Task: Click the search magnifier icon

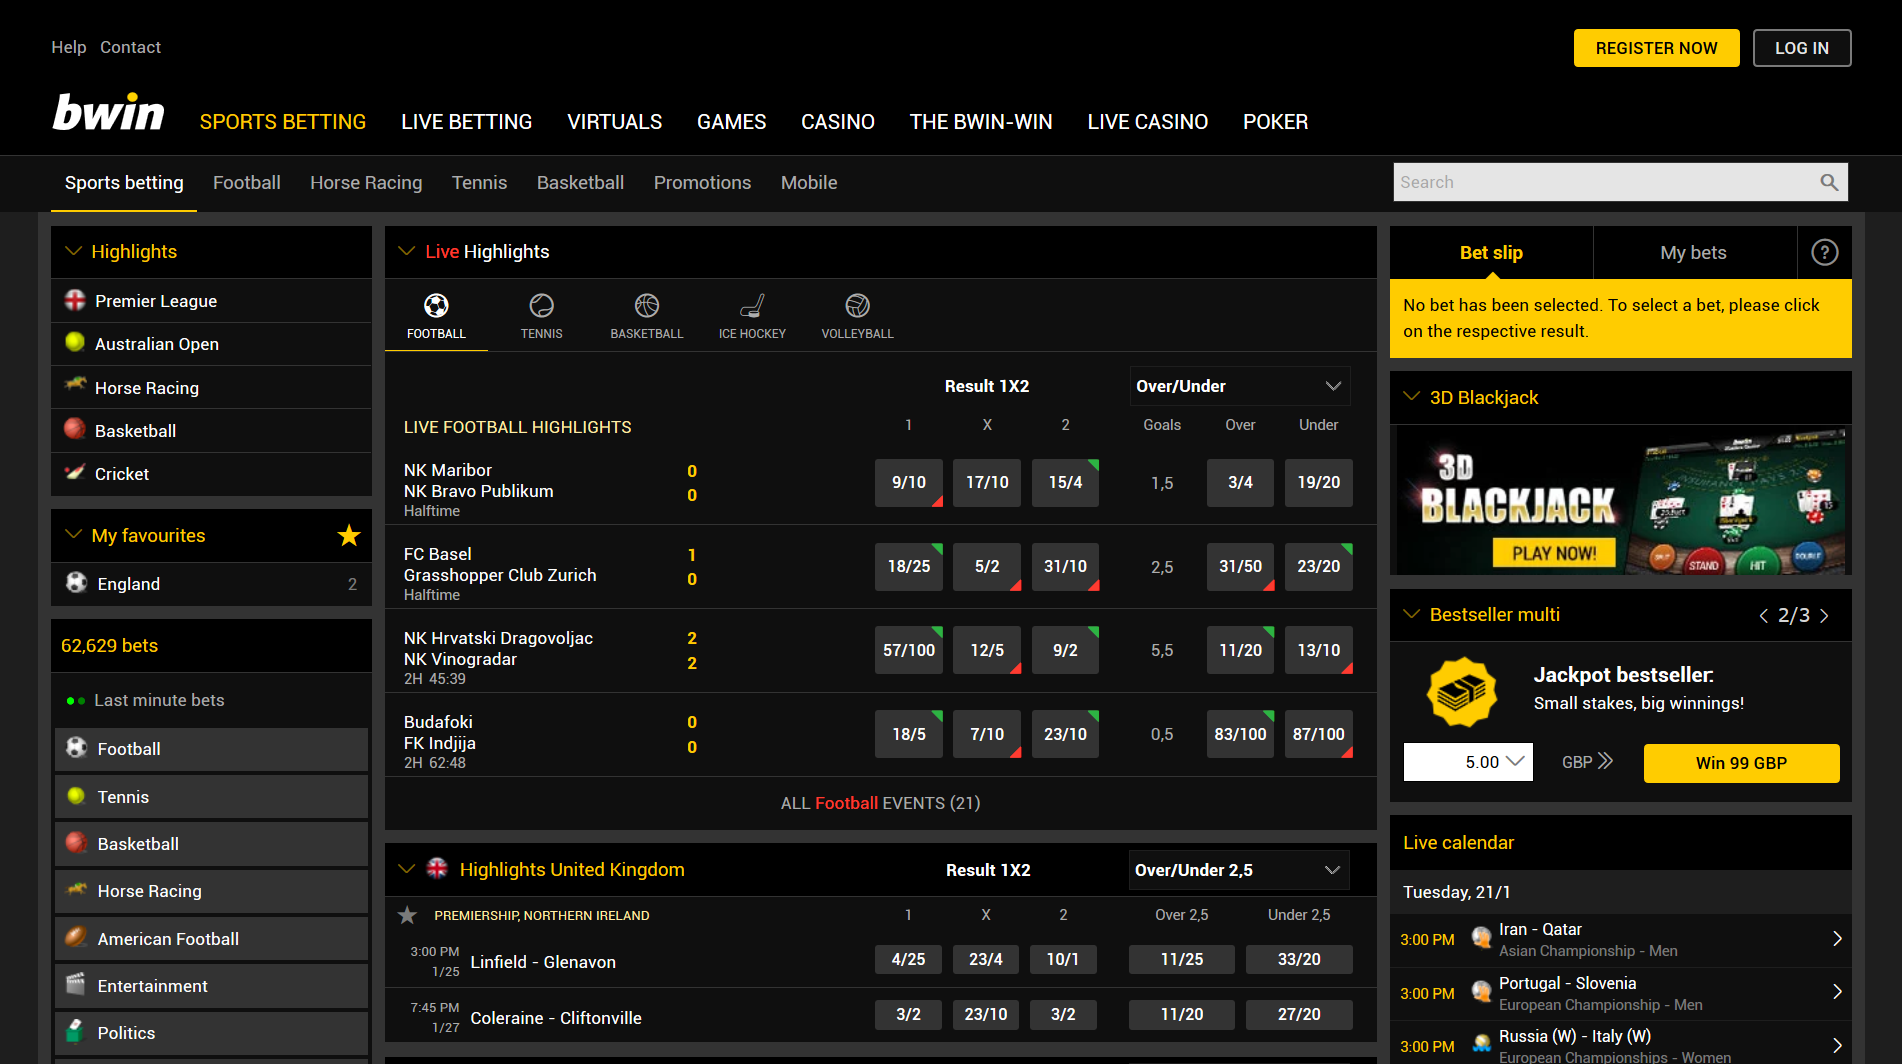Action: click(x=1829, y=182)
